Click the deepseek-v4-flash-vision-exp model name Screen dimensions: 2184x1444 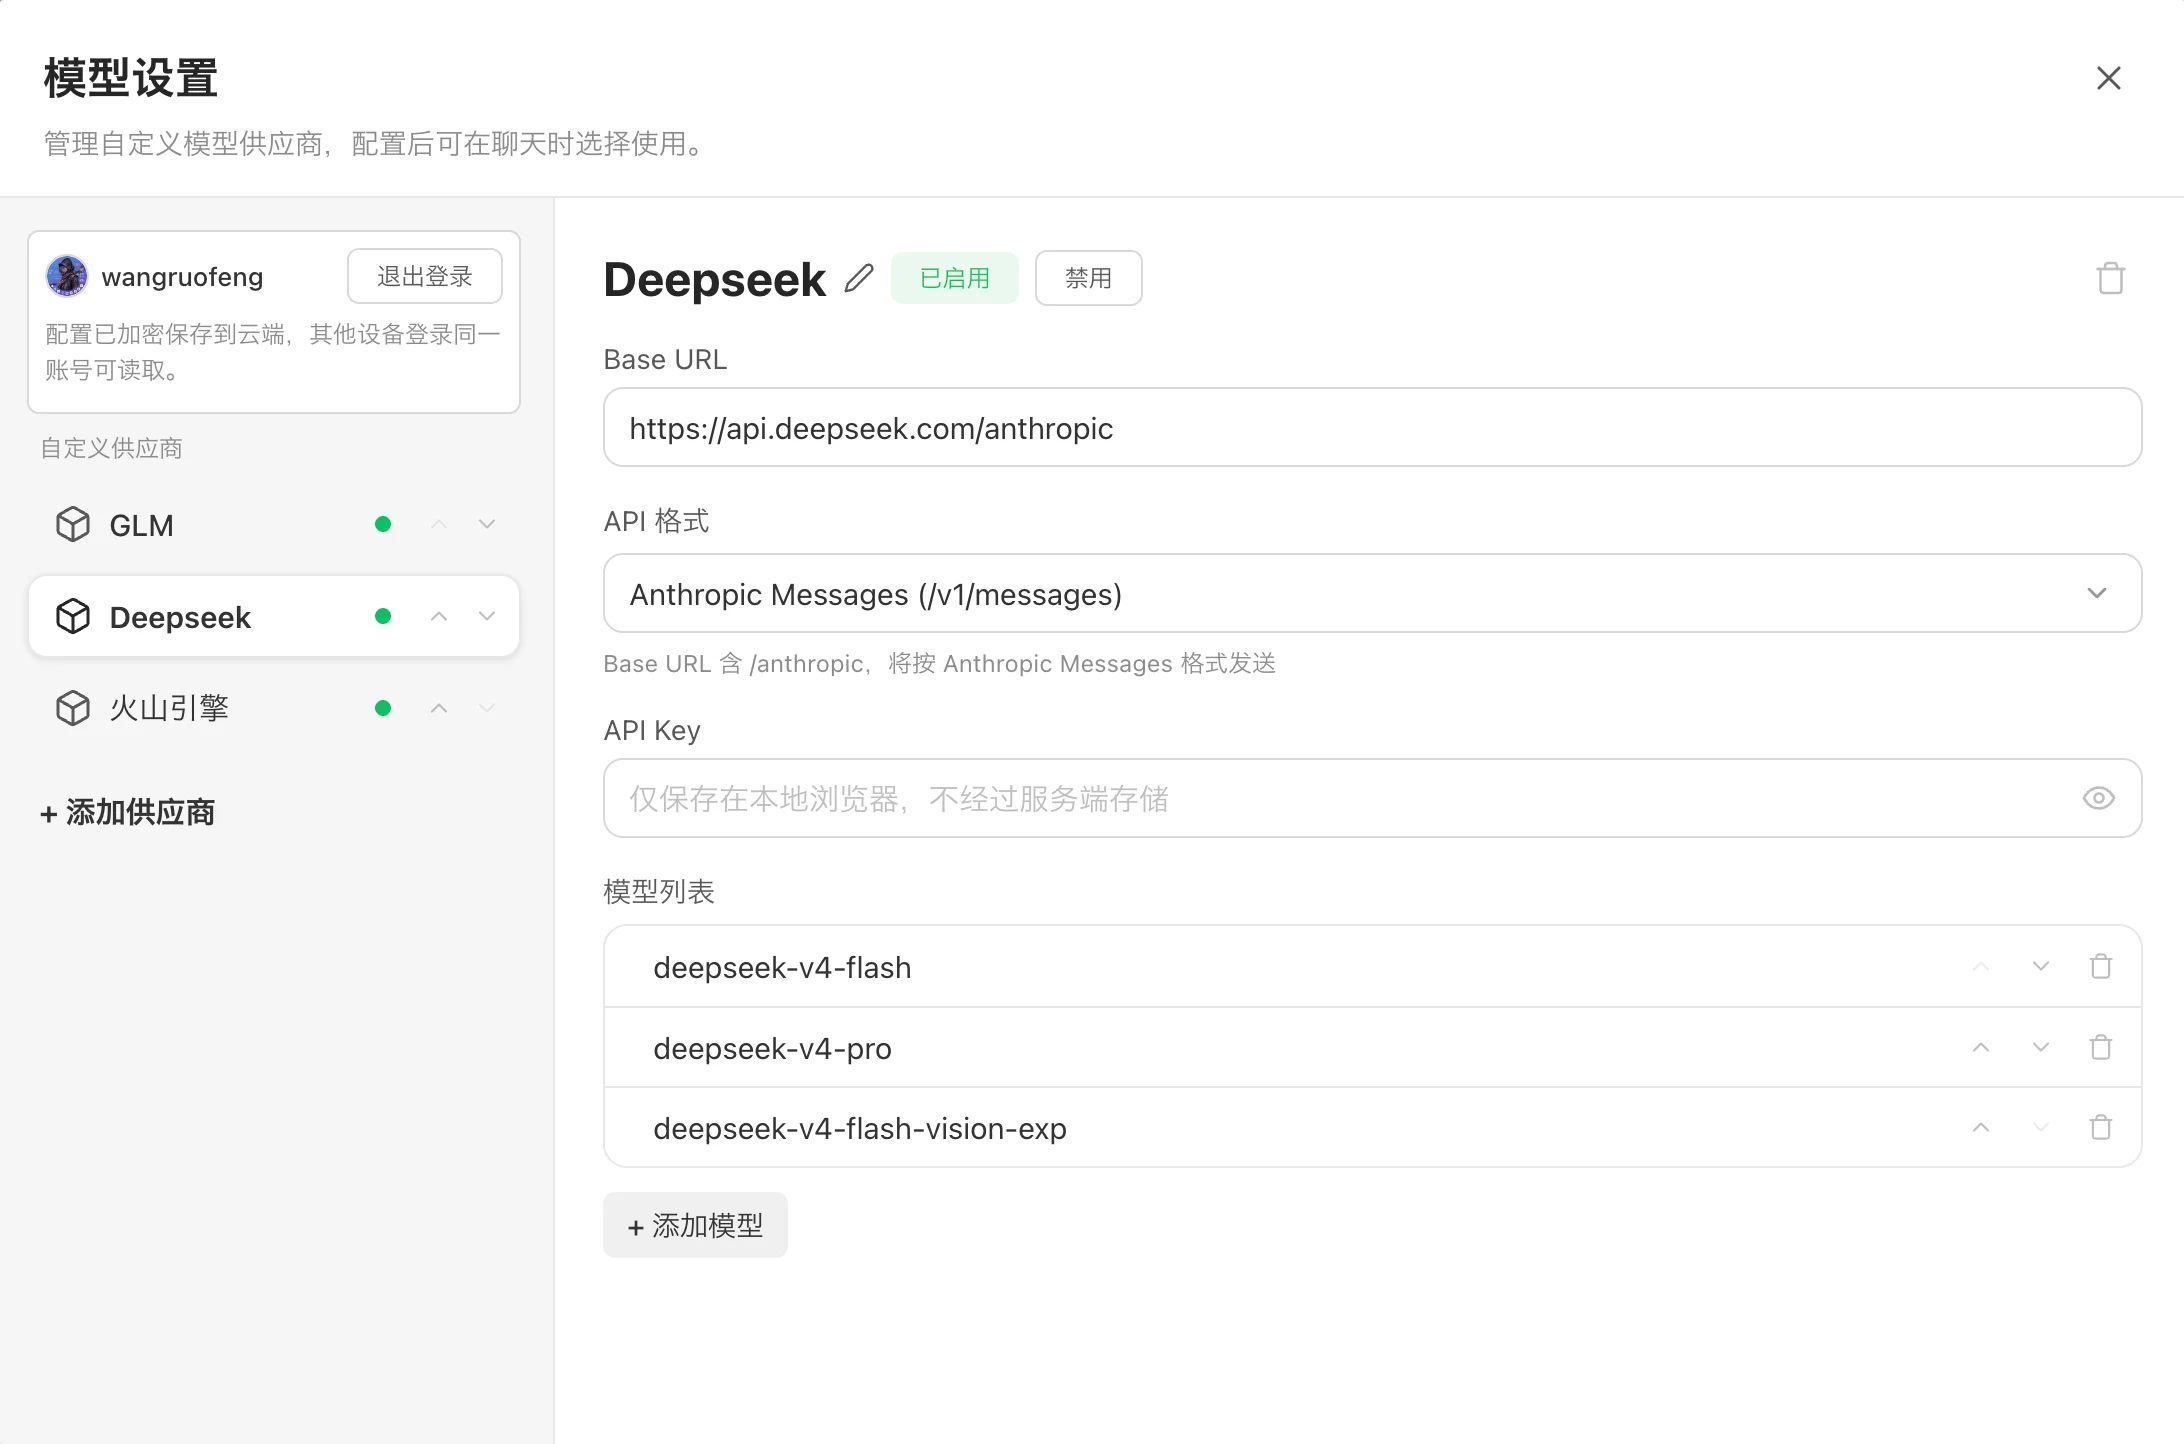[x=860, y=1128]
